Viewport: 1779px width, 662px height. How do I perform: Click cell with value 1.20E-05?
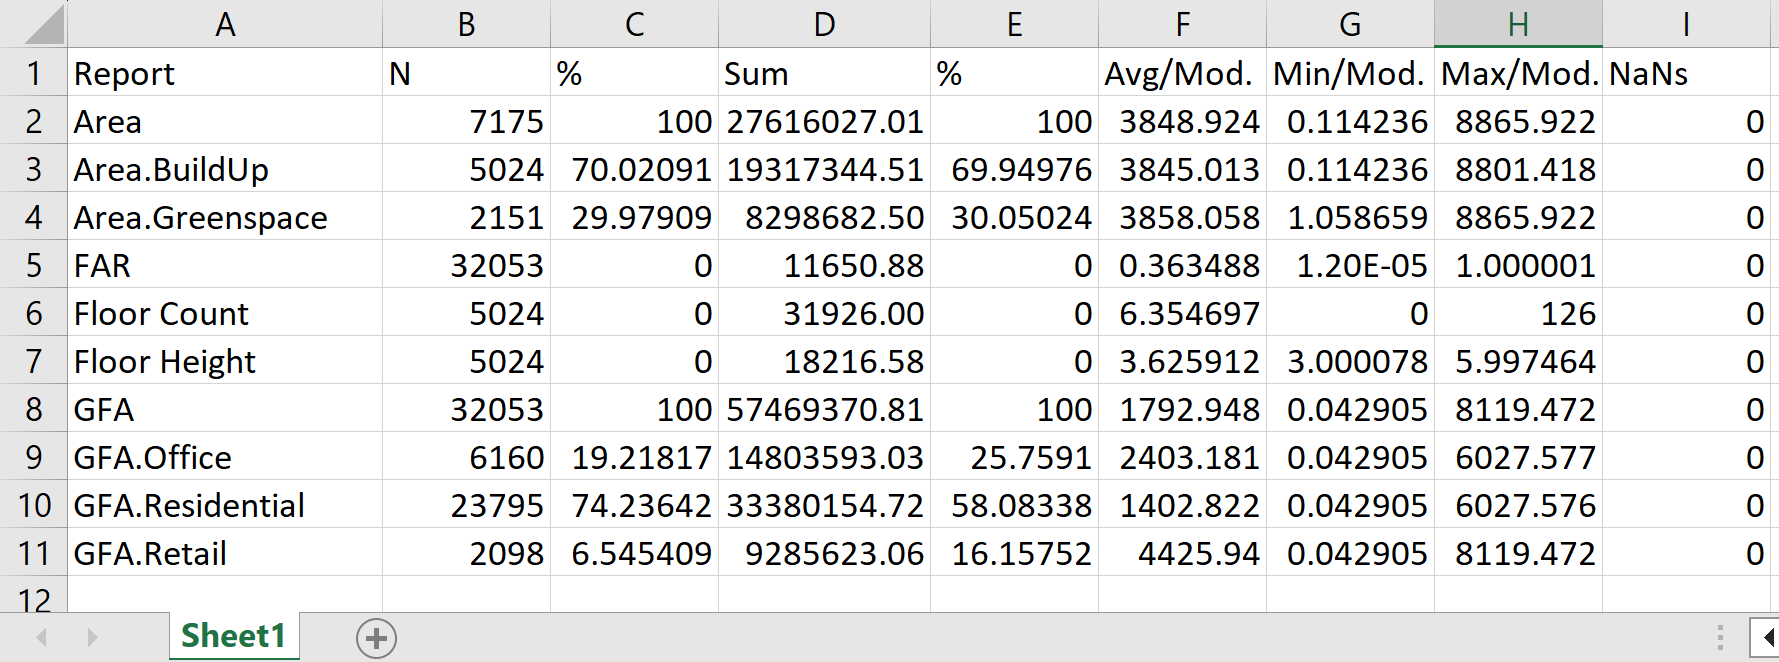pyautogui.click(x=1350, y=265)
